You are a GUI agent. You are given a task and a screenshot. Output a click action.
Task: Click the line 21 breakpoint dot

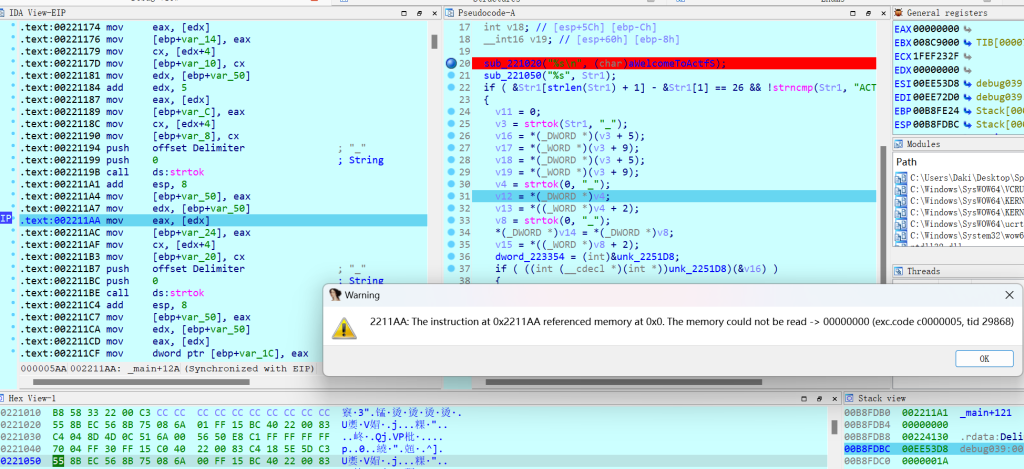pos(452,75)
